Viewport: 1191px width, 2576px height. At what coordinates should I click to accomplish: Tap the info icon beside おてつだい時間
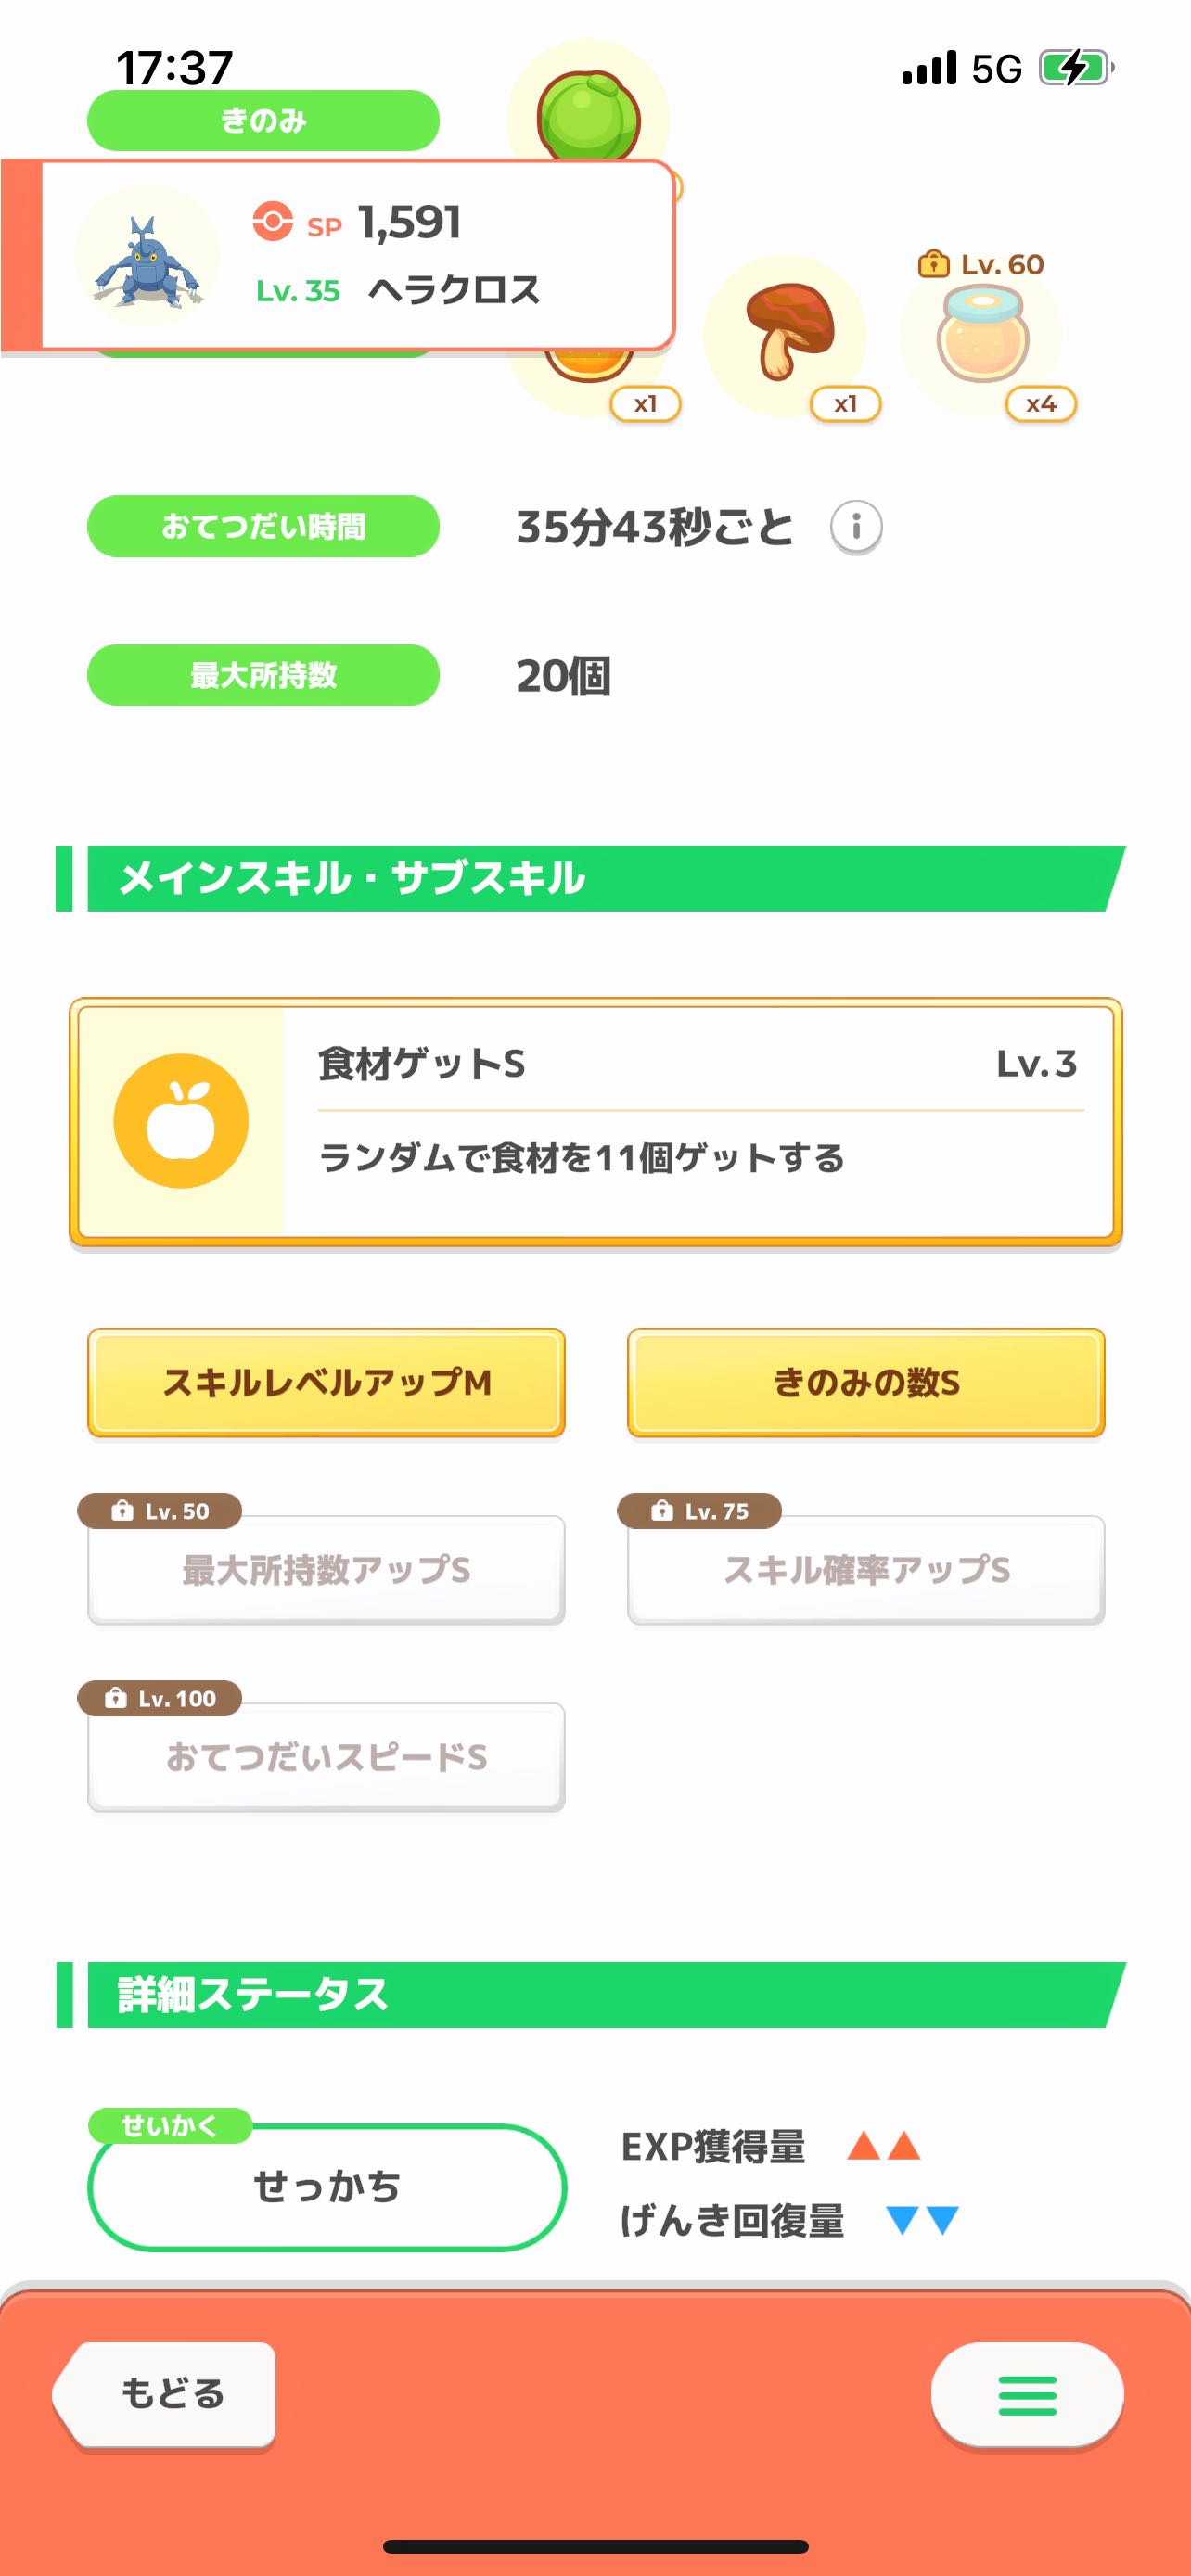856,526
